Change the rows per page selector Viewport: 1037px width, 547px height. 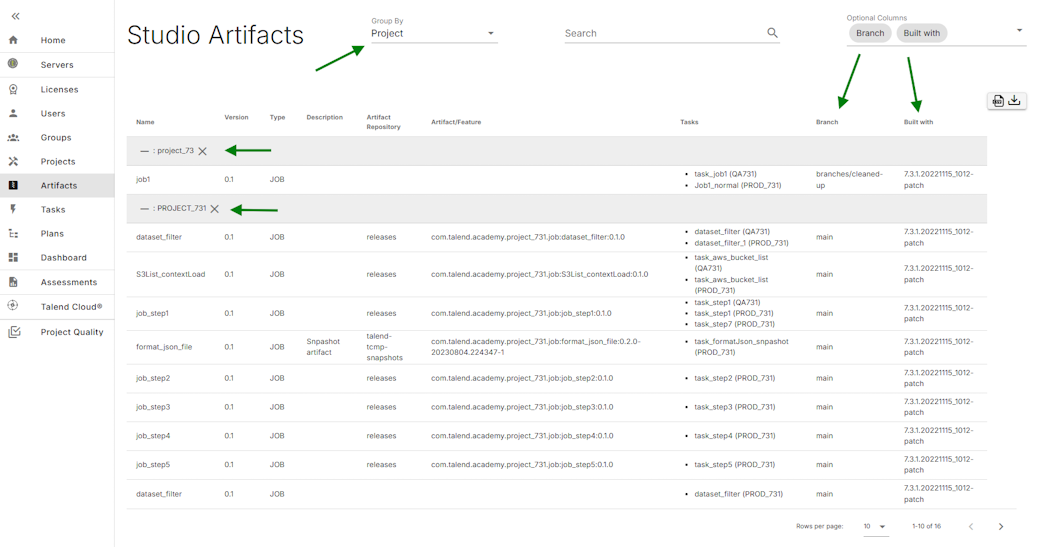875,526
